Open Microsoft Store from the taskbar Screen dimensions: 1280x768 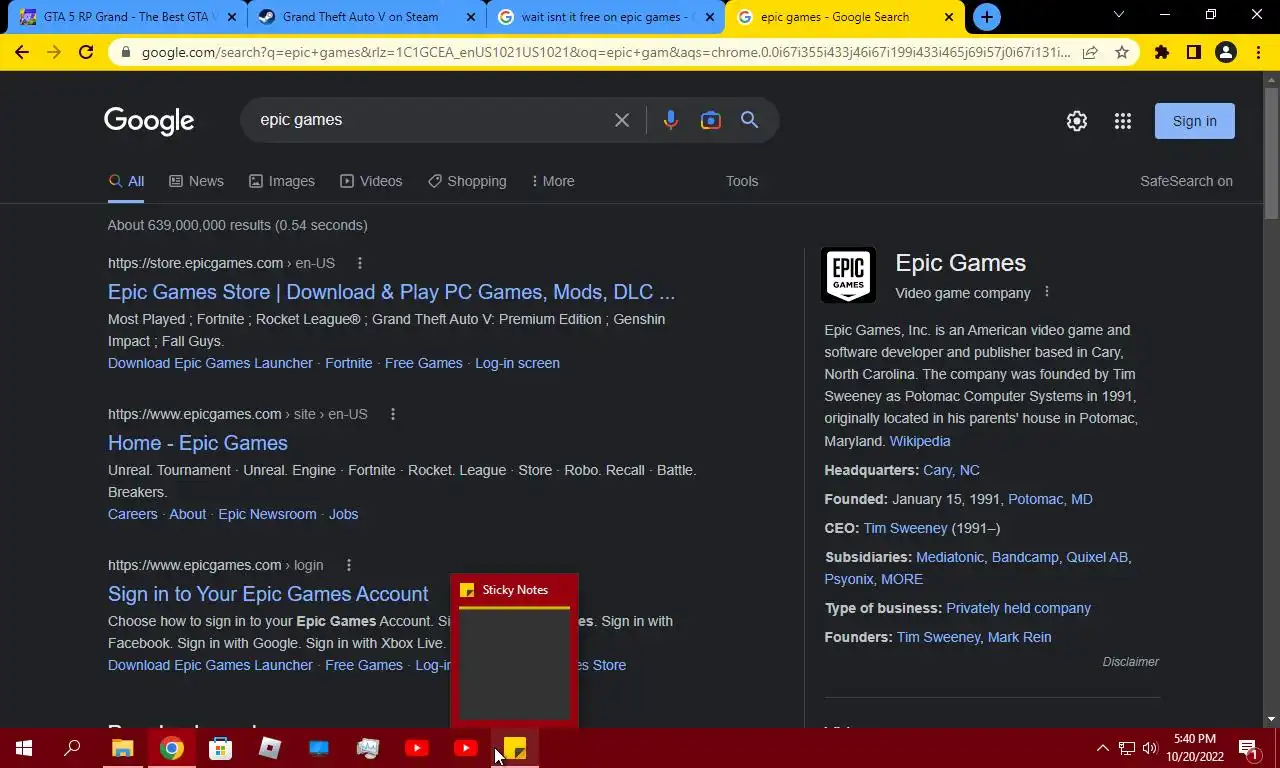pos(220,748)
